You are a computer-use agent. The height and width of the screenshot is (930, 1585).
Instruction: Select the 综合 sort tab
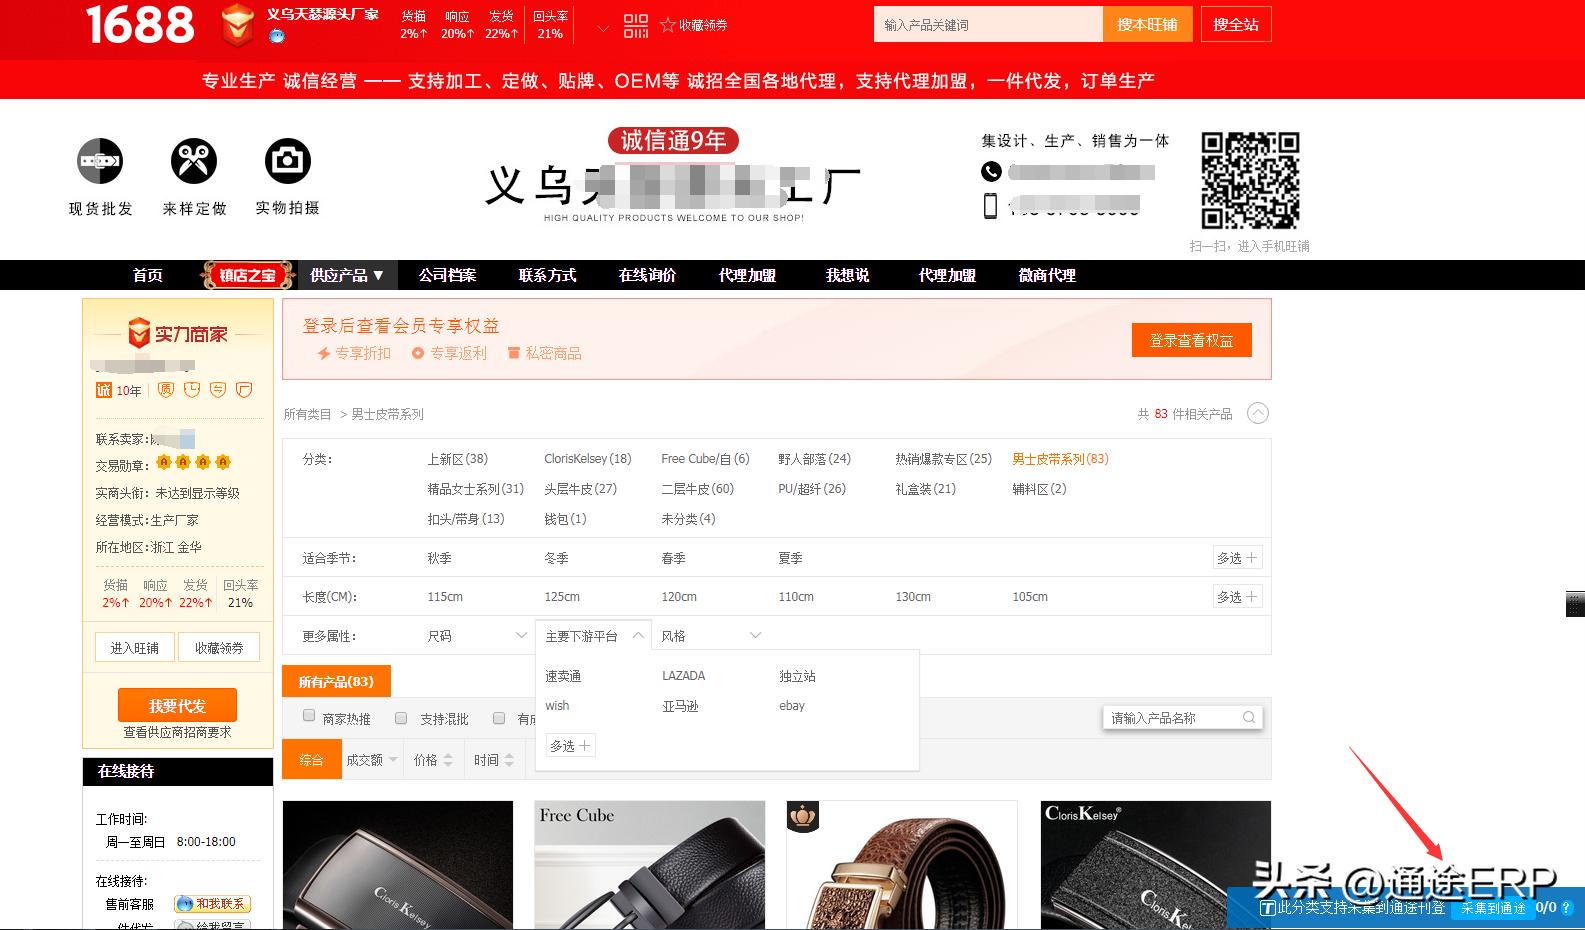click(311, 760)
